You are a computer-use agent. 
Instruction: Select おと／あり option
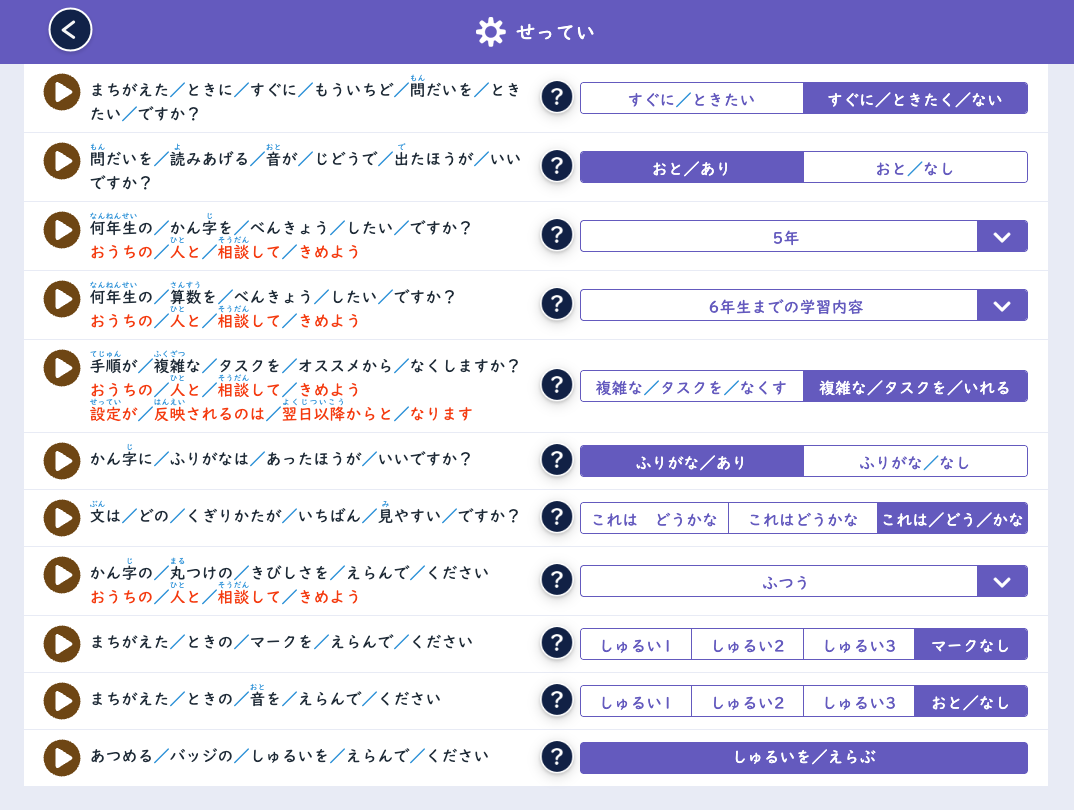pyautogui.click(x=692, y=167)
